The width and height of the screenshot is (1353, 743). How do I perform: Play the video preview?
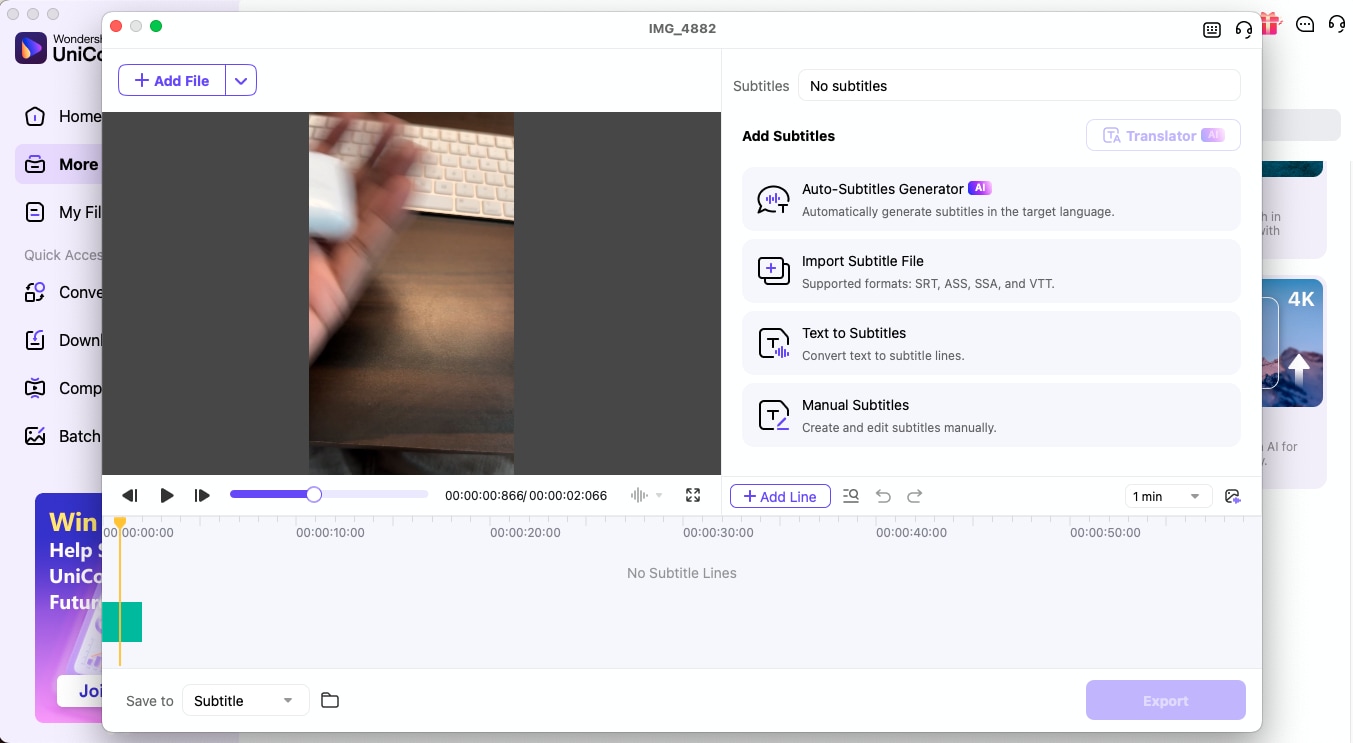point(167,495)
